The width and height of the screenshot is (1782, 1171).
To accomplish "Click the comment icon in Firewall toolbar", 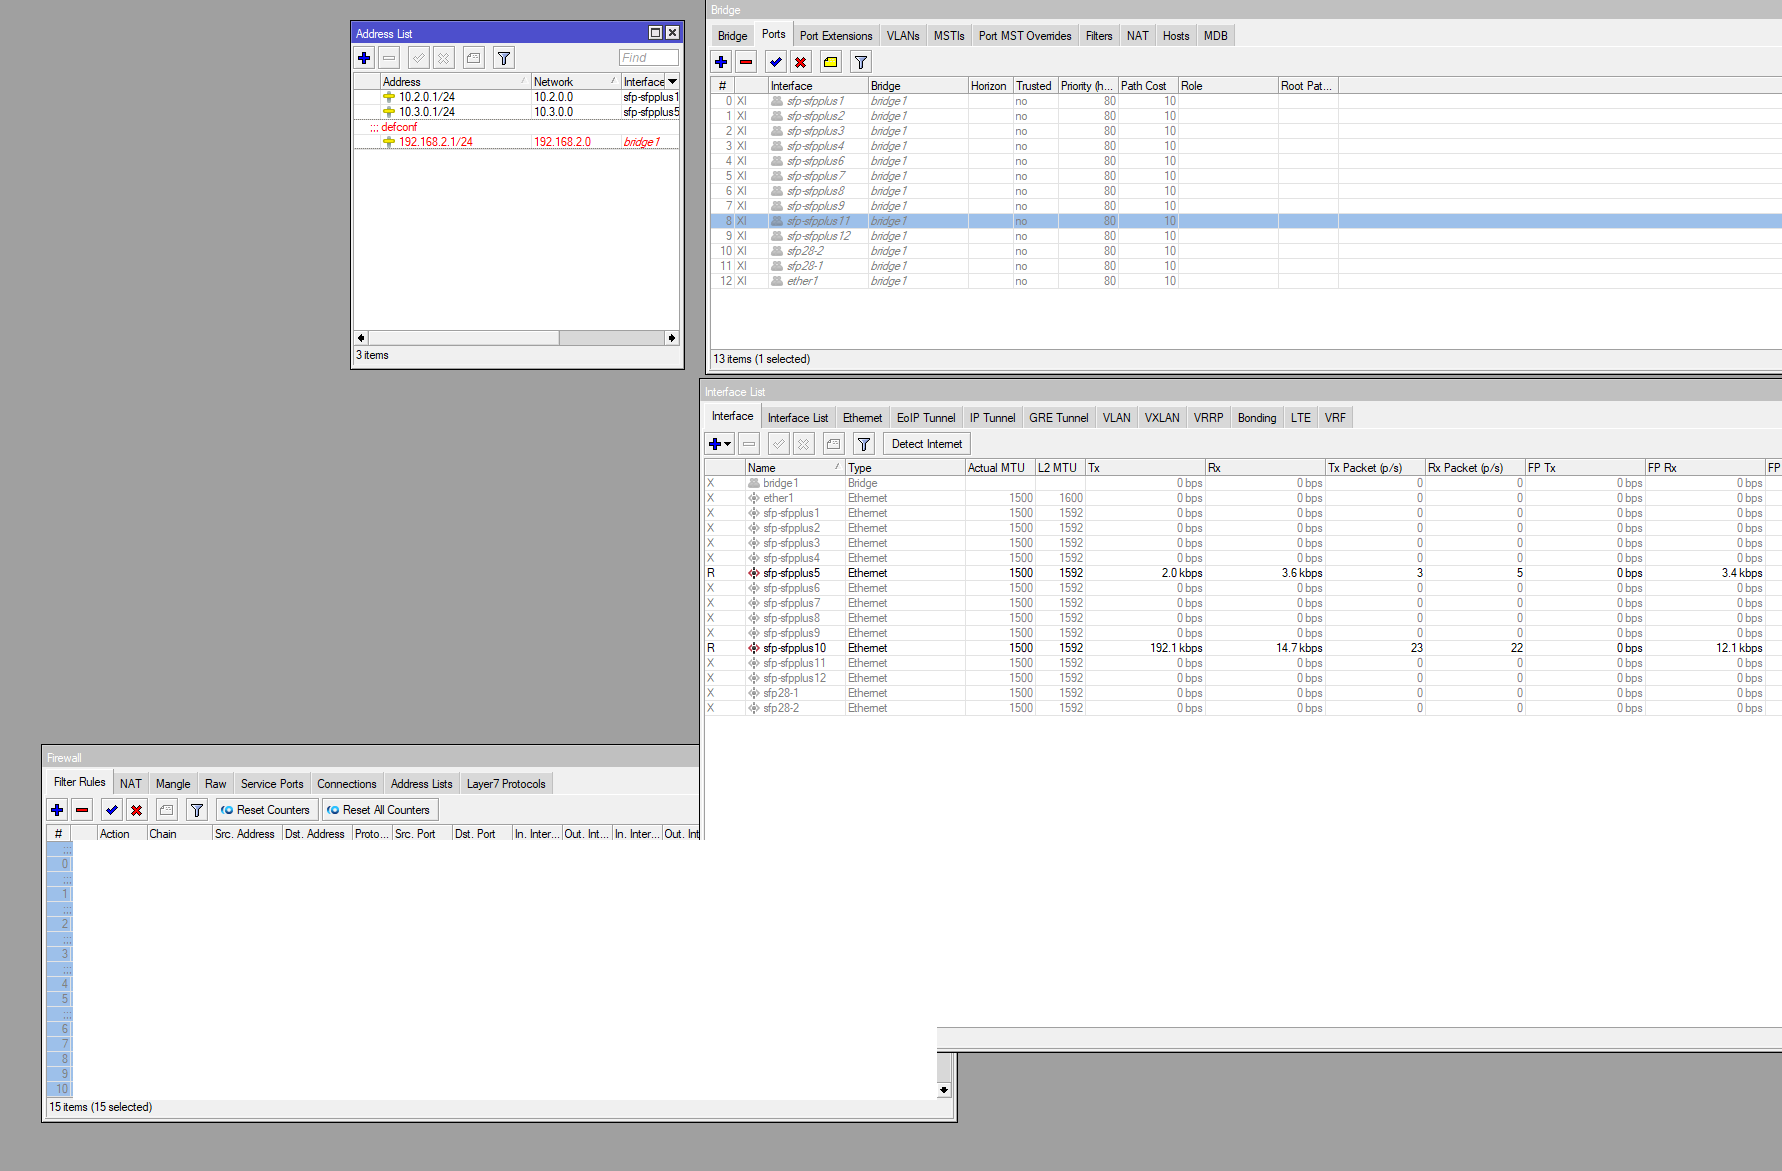I will tap(167, 810).
